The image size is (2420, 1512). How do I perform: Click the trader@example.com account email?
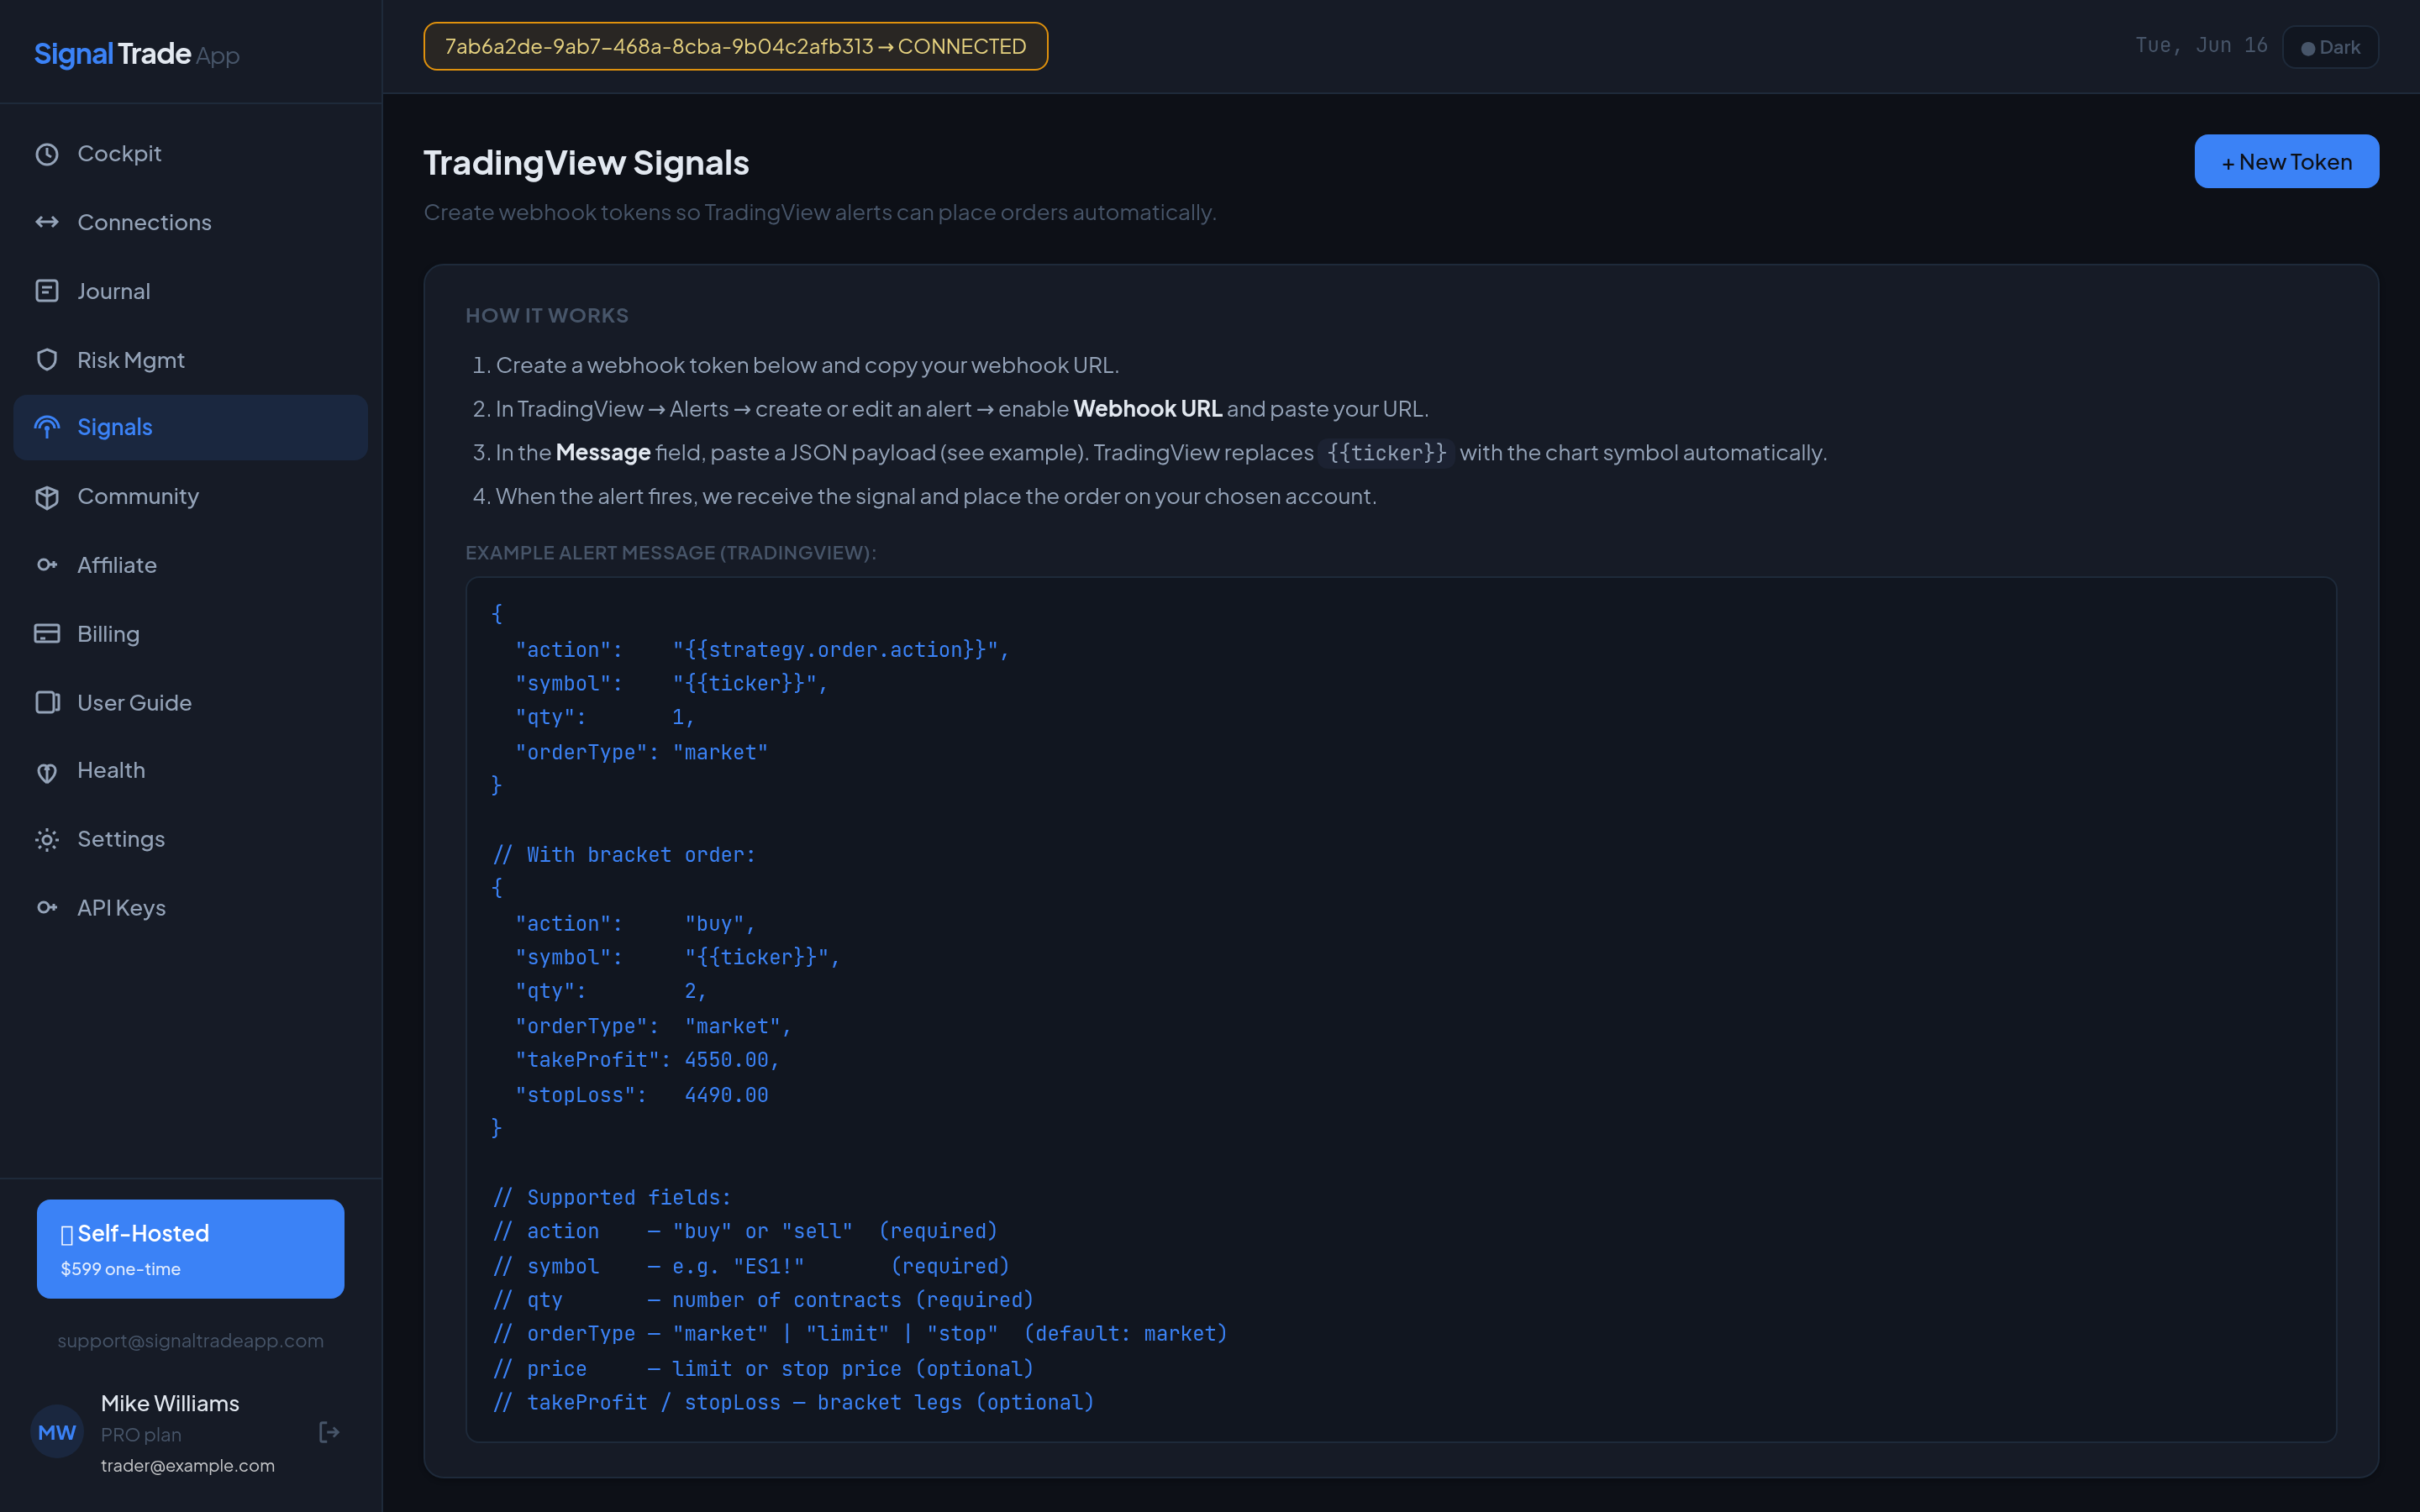point(188,1465)
